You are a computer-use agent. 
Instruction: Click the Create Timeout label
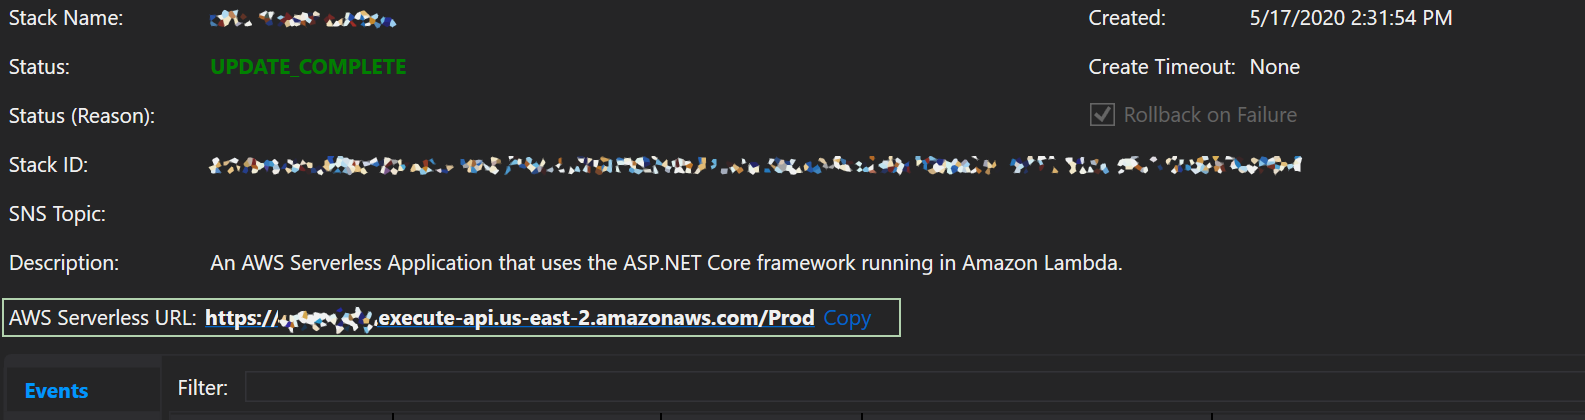1162,67
